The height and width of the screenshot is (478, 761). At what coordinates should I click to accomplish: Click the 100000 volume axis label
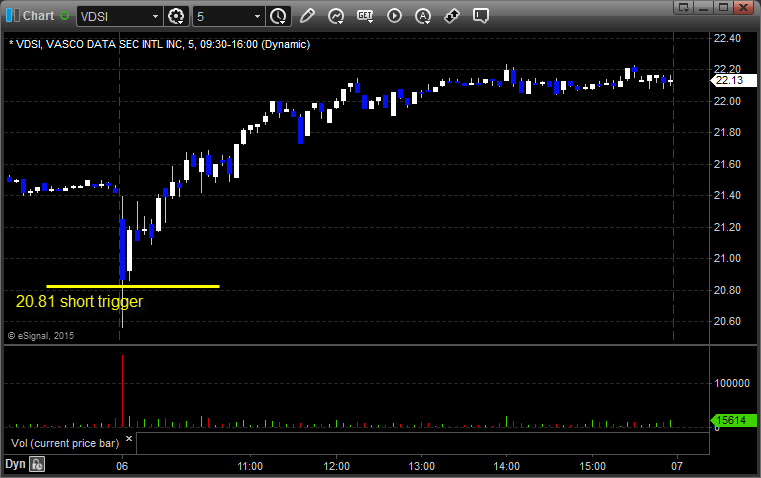[x=731, y=383]
